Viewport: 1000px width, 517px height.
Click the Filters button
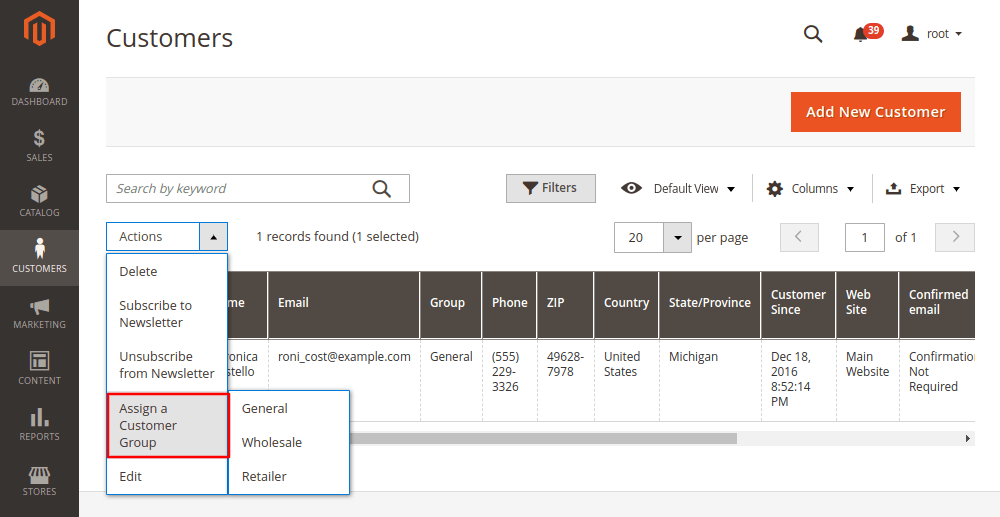(550, 188)
